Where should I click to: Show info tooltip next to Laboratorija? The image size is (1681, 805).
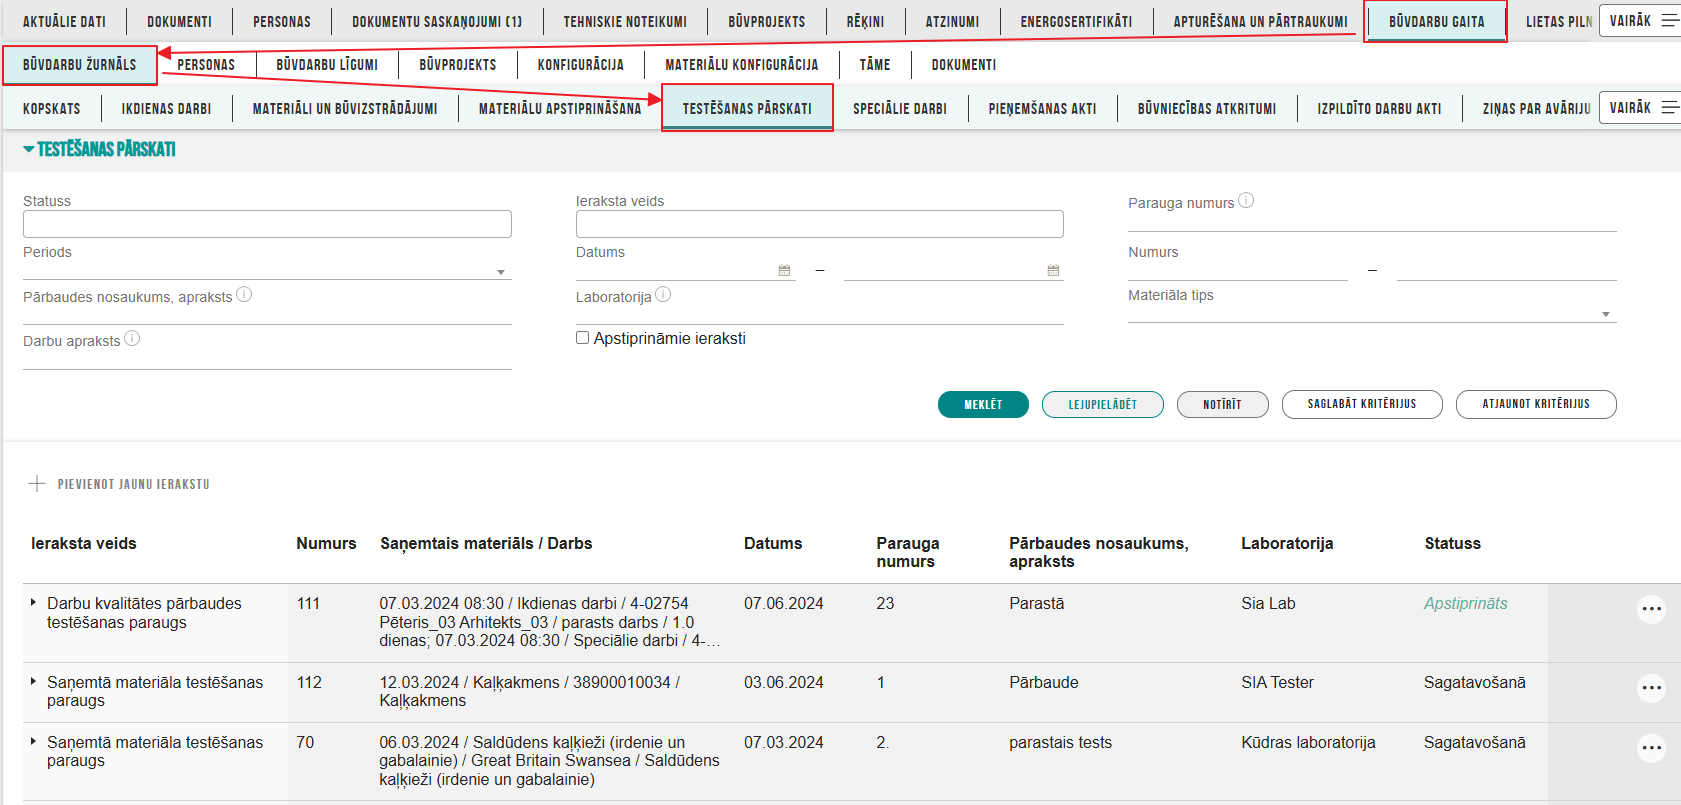[x=663, y=294]
